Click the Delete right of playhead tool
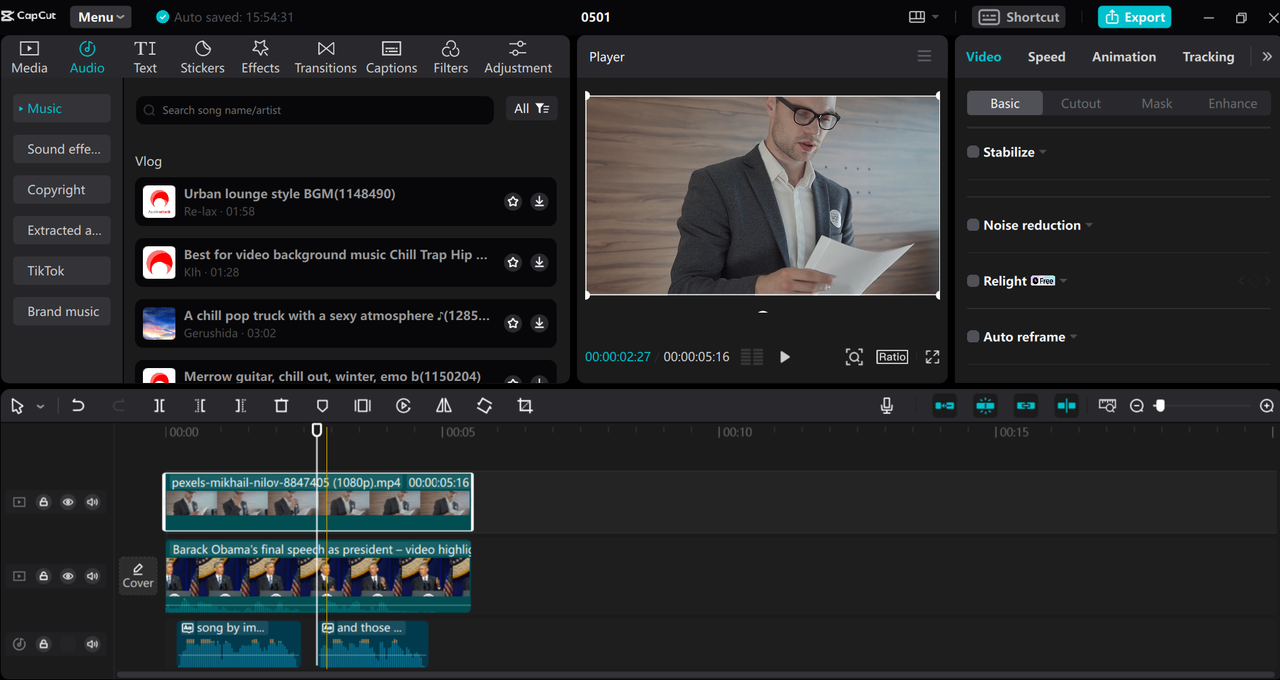1280x680 pixels. click(240, 406)
